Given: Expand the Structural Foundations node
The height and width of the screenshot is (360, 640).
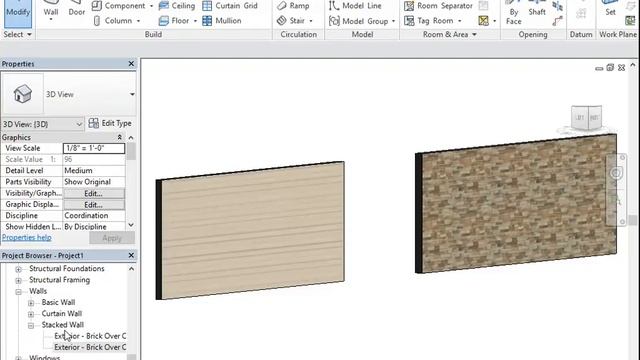Looking at the screenshot, I should (x=18, y=269).
